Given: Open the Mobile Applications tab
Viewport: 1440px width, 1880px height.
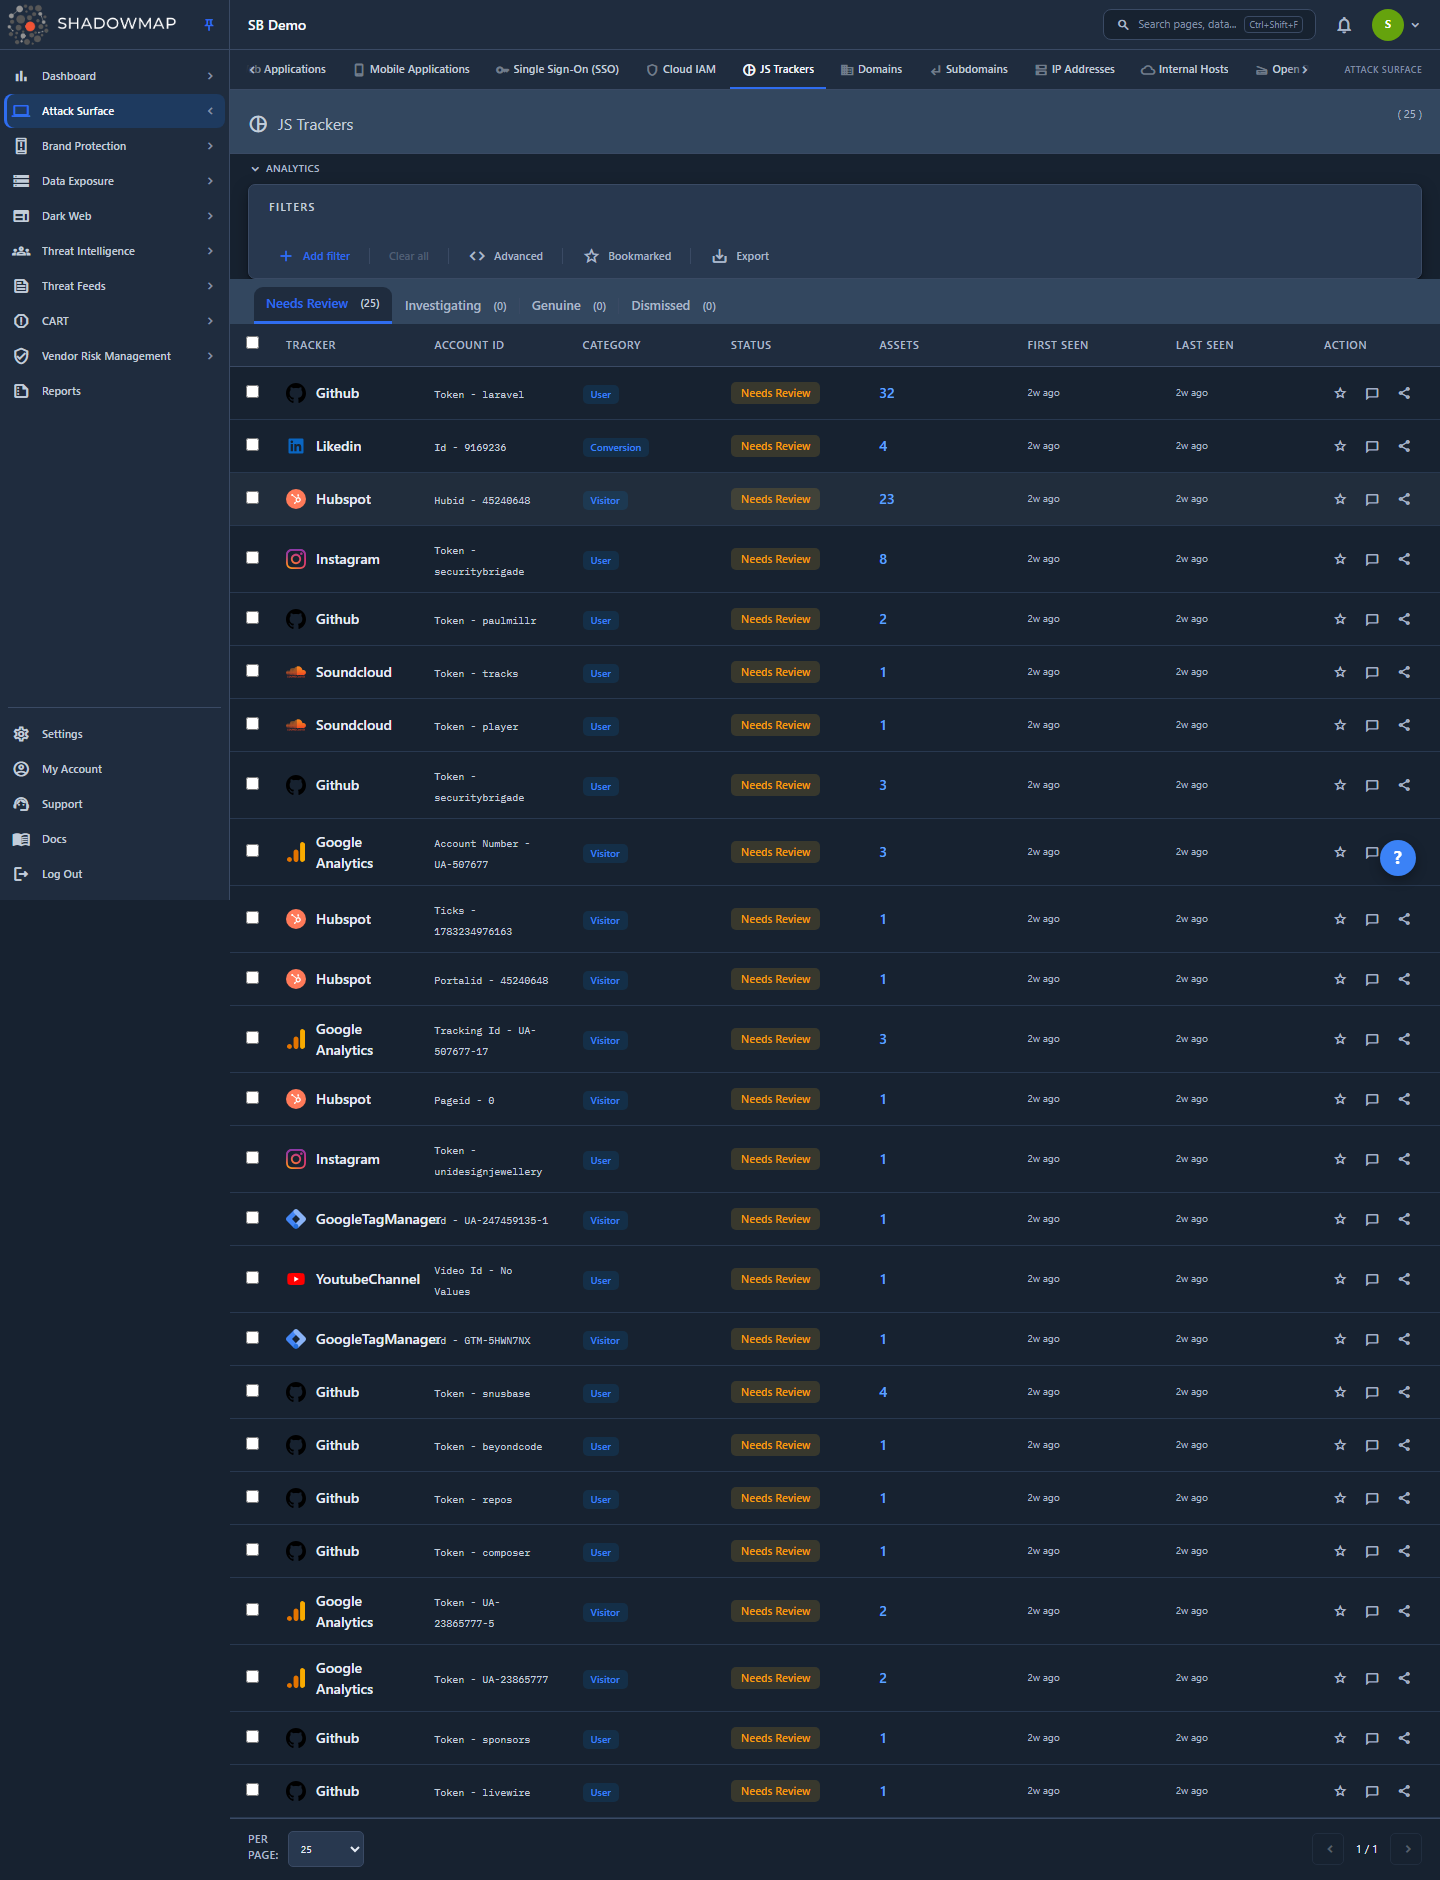Looking at the screenshot, I should [411, 70].
